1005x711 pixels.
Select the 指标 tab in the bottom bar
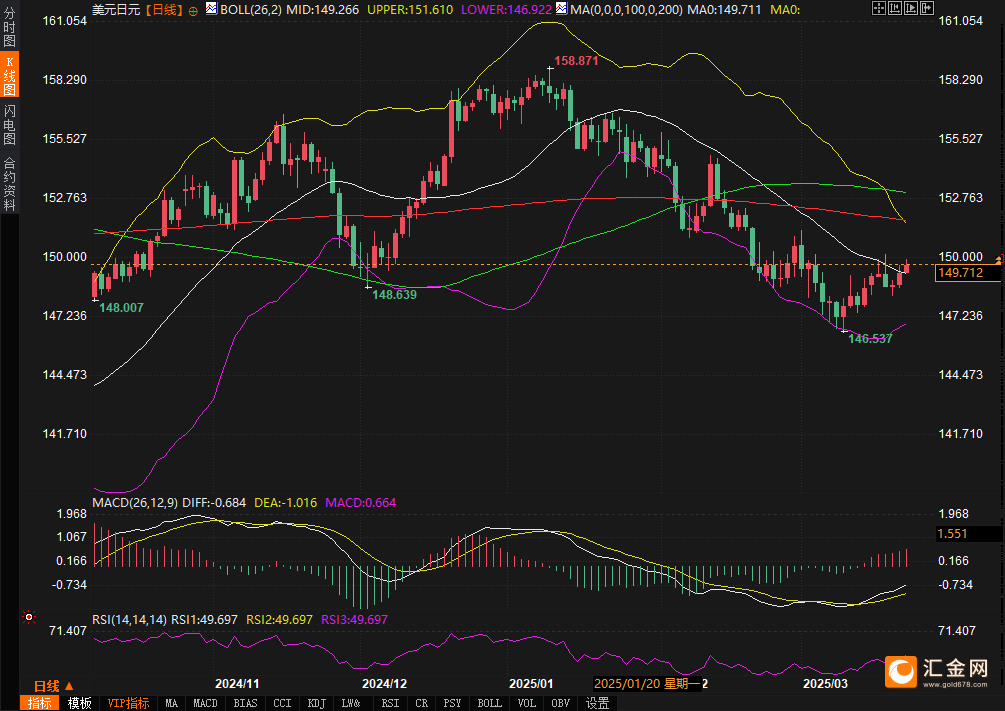40,703
